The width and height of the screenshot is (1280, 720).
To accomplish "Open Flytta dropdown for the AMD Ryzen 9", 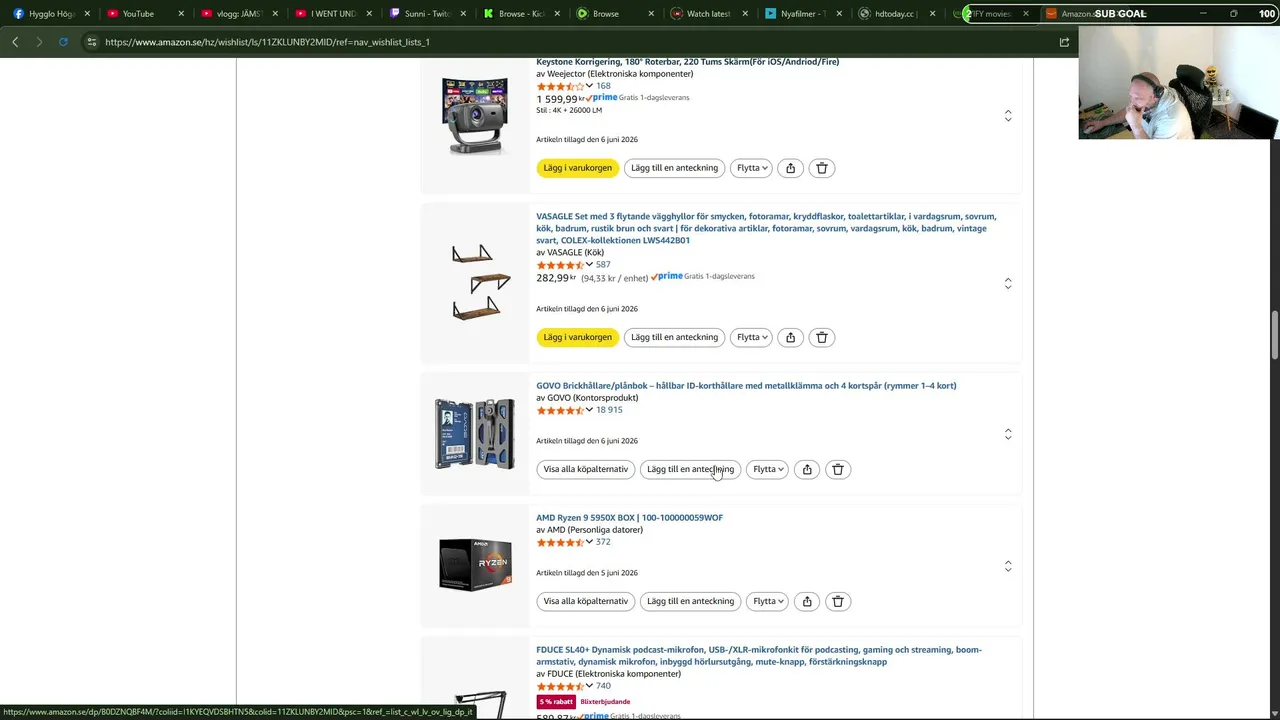I will (767, 601).
